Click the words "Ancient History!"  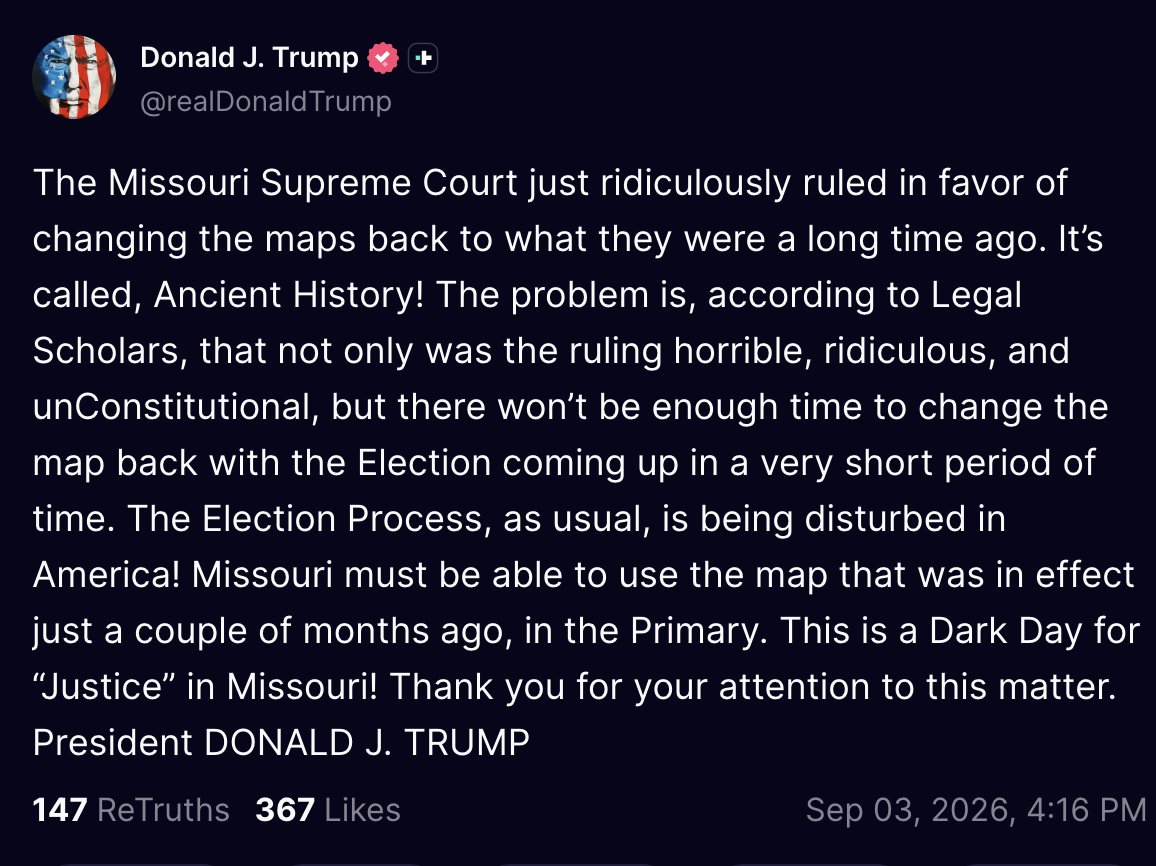tap(289, 295)
